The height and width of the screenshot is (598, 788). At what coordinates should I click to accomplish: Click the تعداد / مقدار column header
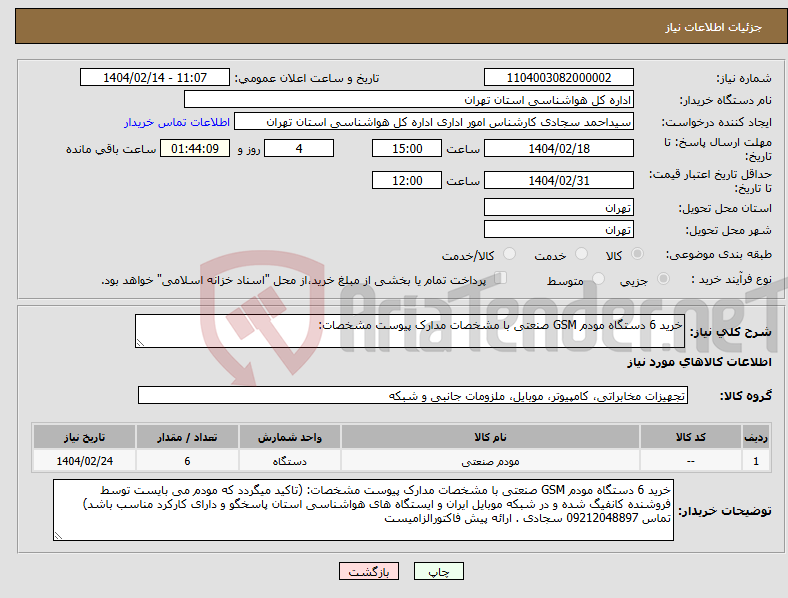[187, 437]
